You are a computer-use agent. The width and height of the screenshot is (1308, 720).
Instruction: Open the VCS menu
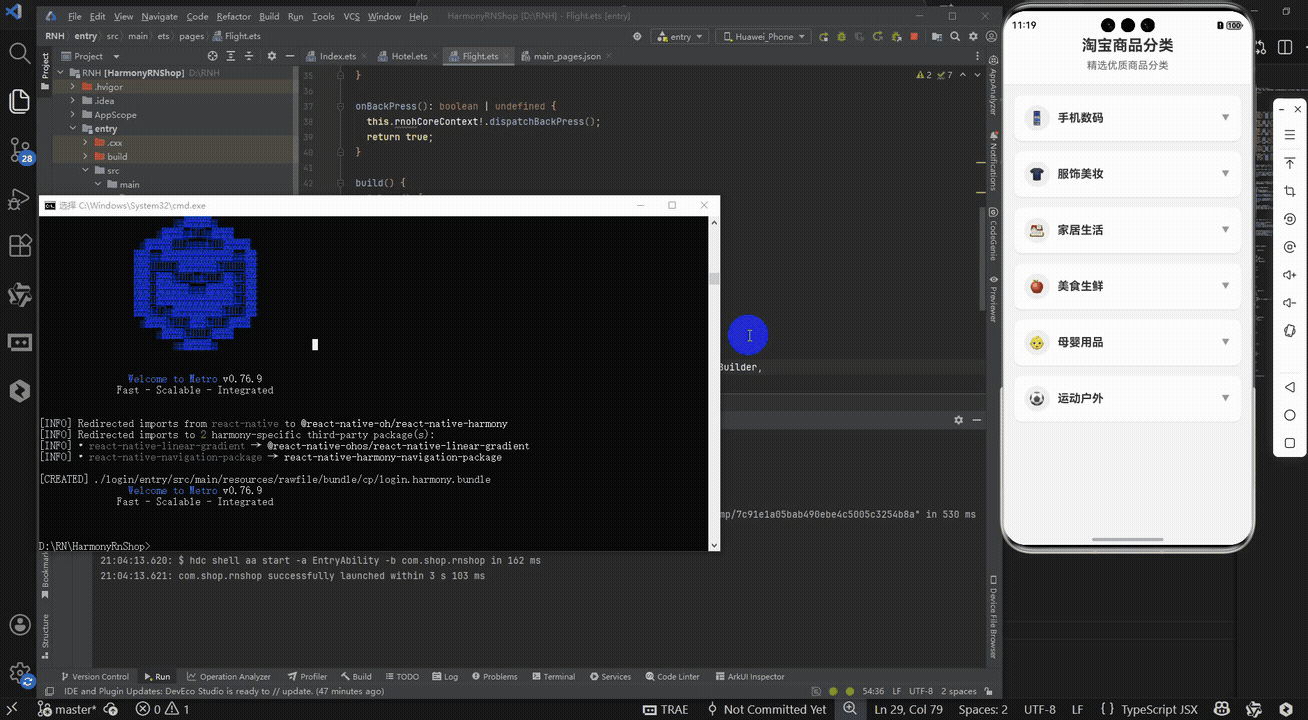(x=351, y=17)
